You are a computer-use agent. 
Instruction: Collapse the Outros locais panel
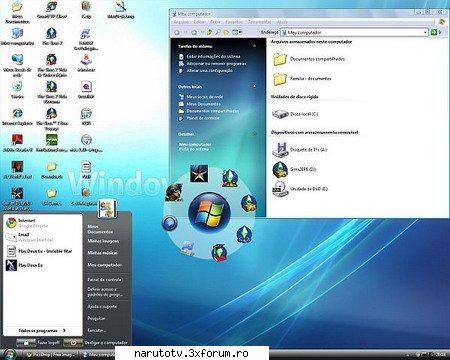coord(255,87)
